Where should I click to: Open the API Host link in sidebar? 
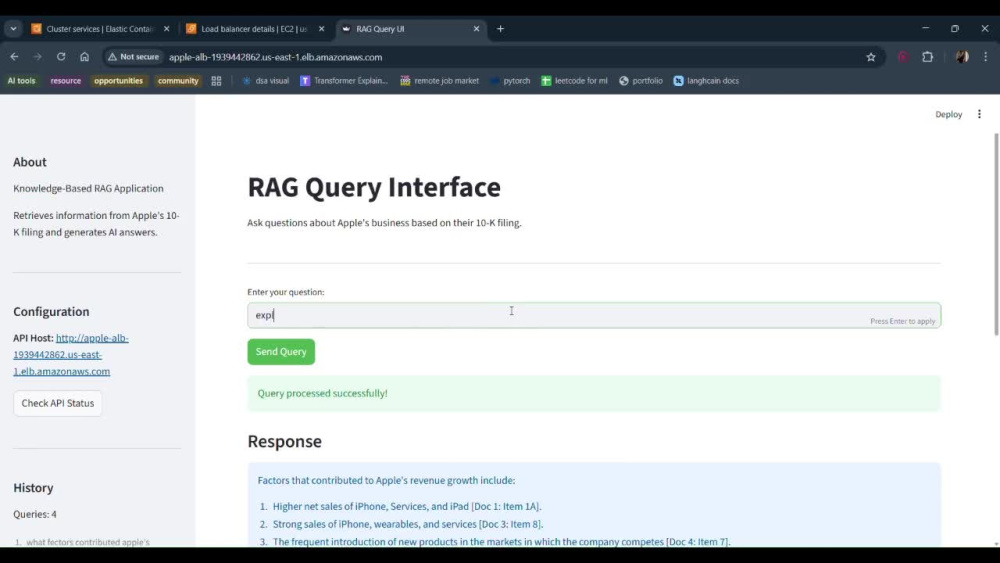coord(71,355)
